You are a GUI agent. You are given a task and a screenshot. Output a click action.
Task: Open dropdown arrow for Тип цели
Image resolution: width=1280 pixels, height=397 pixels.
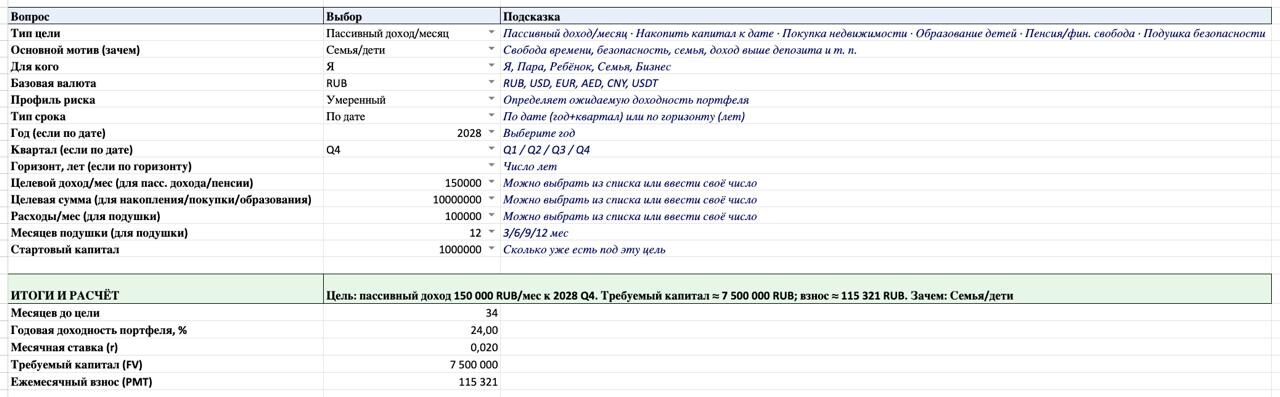coord(491,33)
